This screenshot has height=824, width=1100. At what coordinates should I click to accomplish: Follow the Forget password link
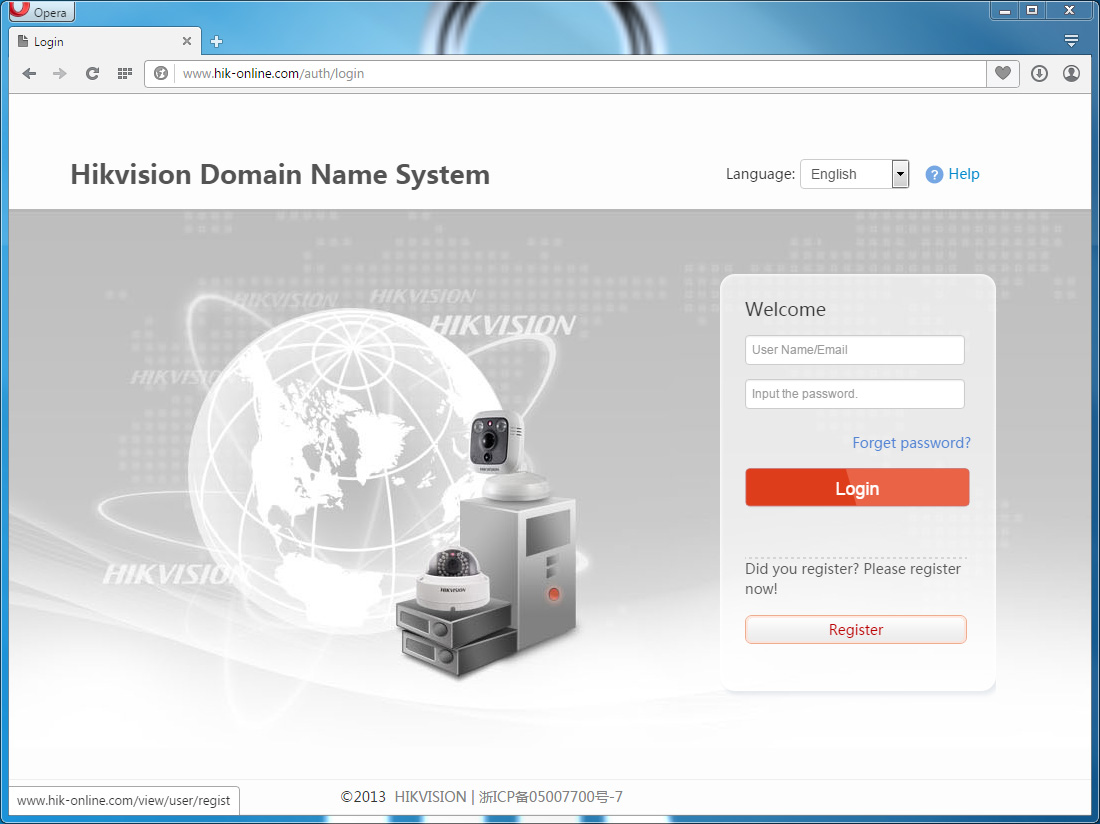point(911,443)
